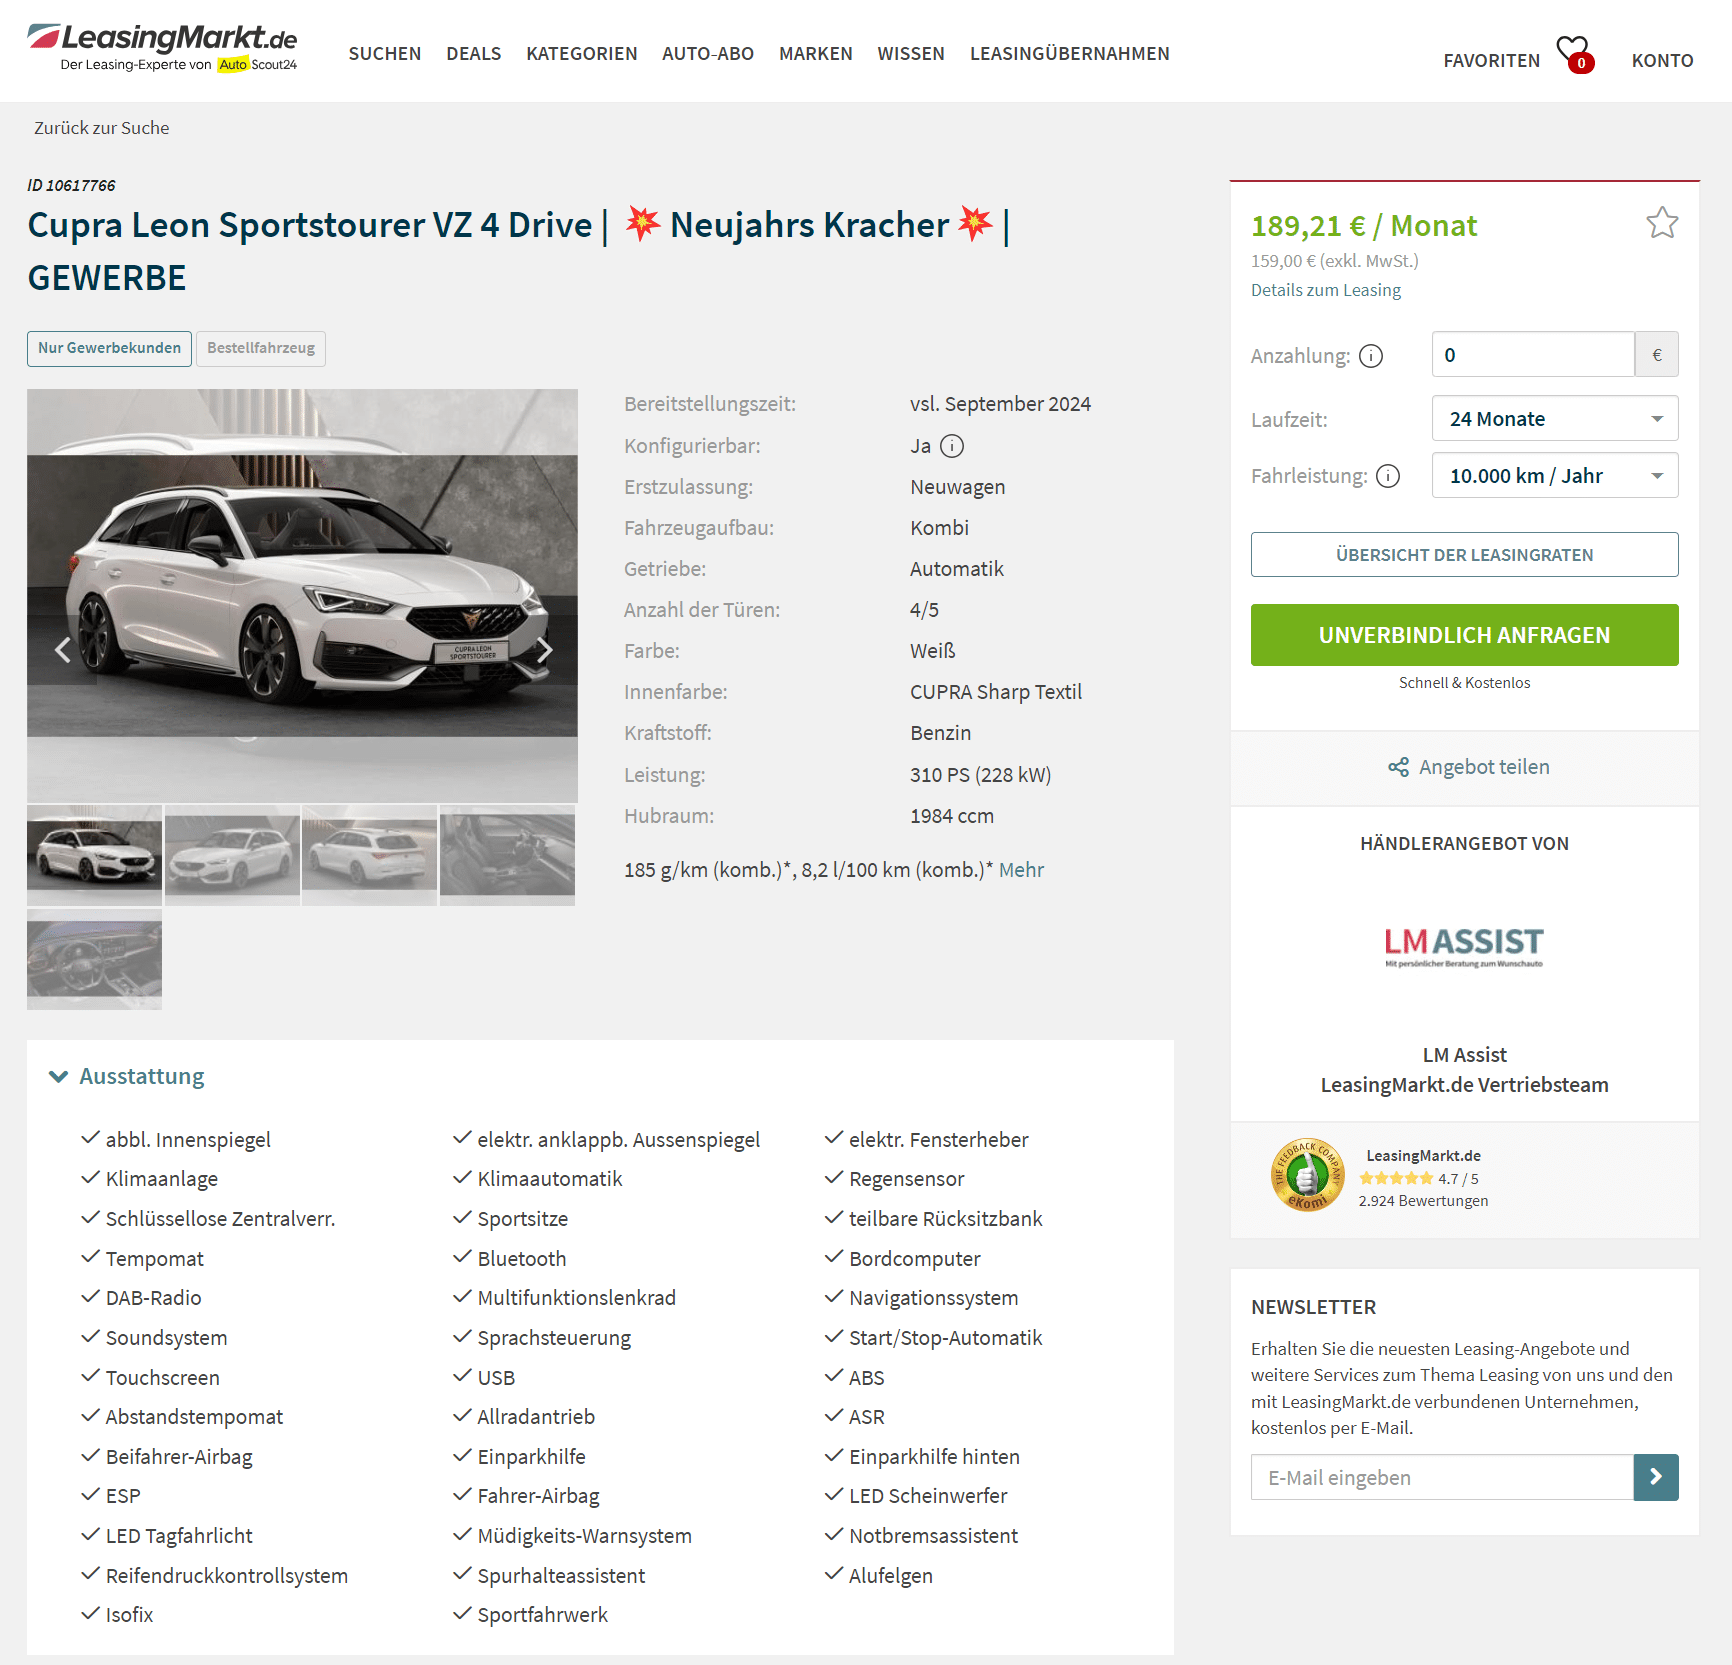
Task: Click the info icon beside Konfigurierbar Ja
Action: coord(952,446)
